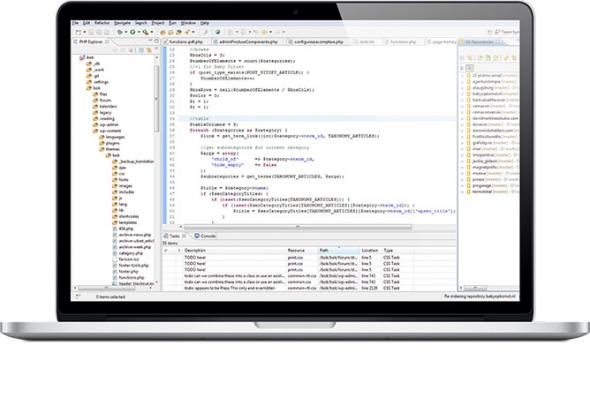Screen dimensions: 590x398
Task: Expand the babysplkomst.nl repository node
Action: [x=462, y=94]
